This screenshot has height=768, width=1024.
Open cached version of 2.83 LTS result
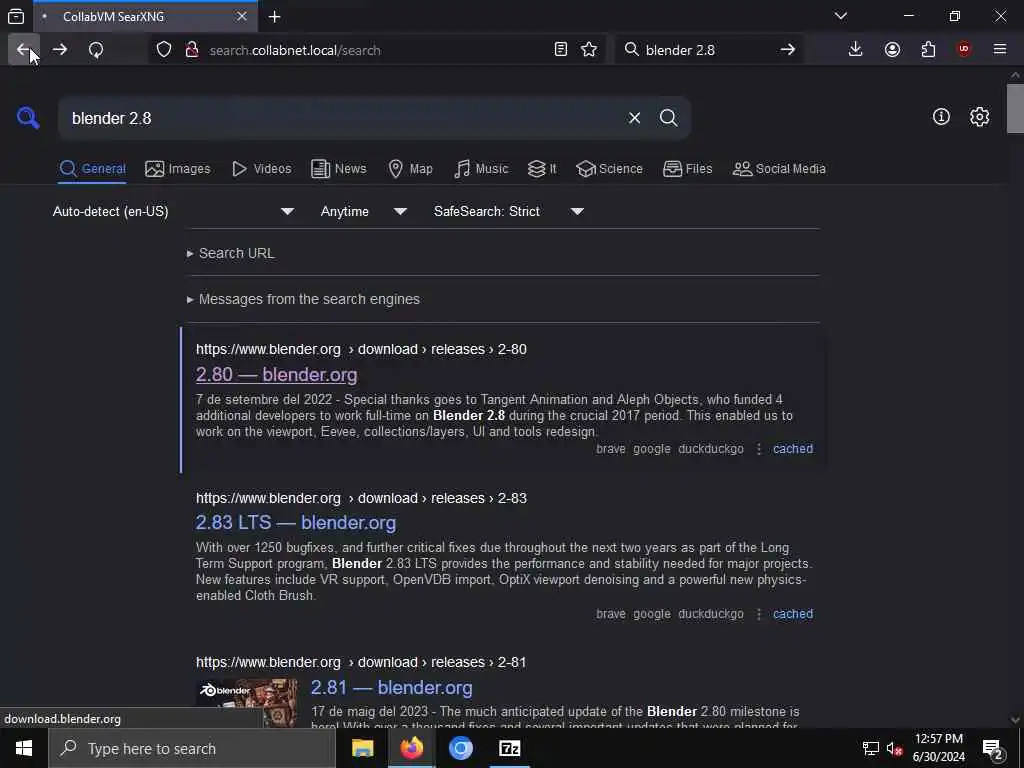point(793,615)
